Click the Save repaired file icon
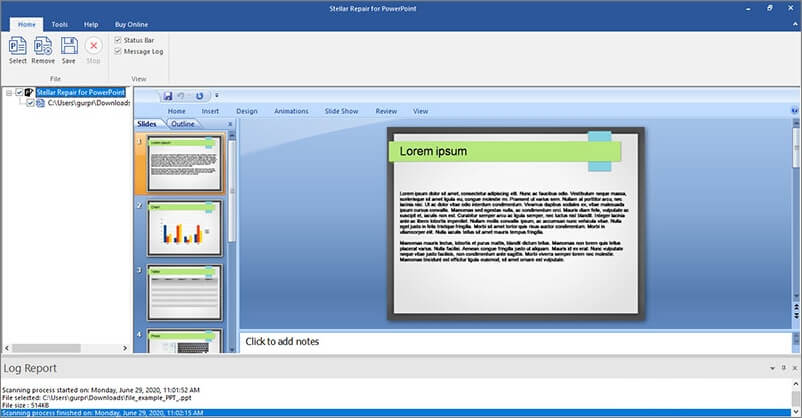The image size is (802, 418). (x=69, y=46)
